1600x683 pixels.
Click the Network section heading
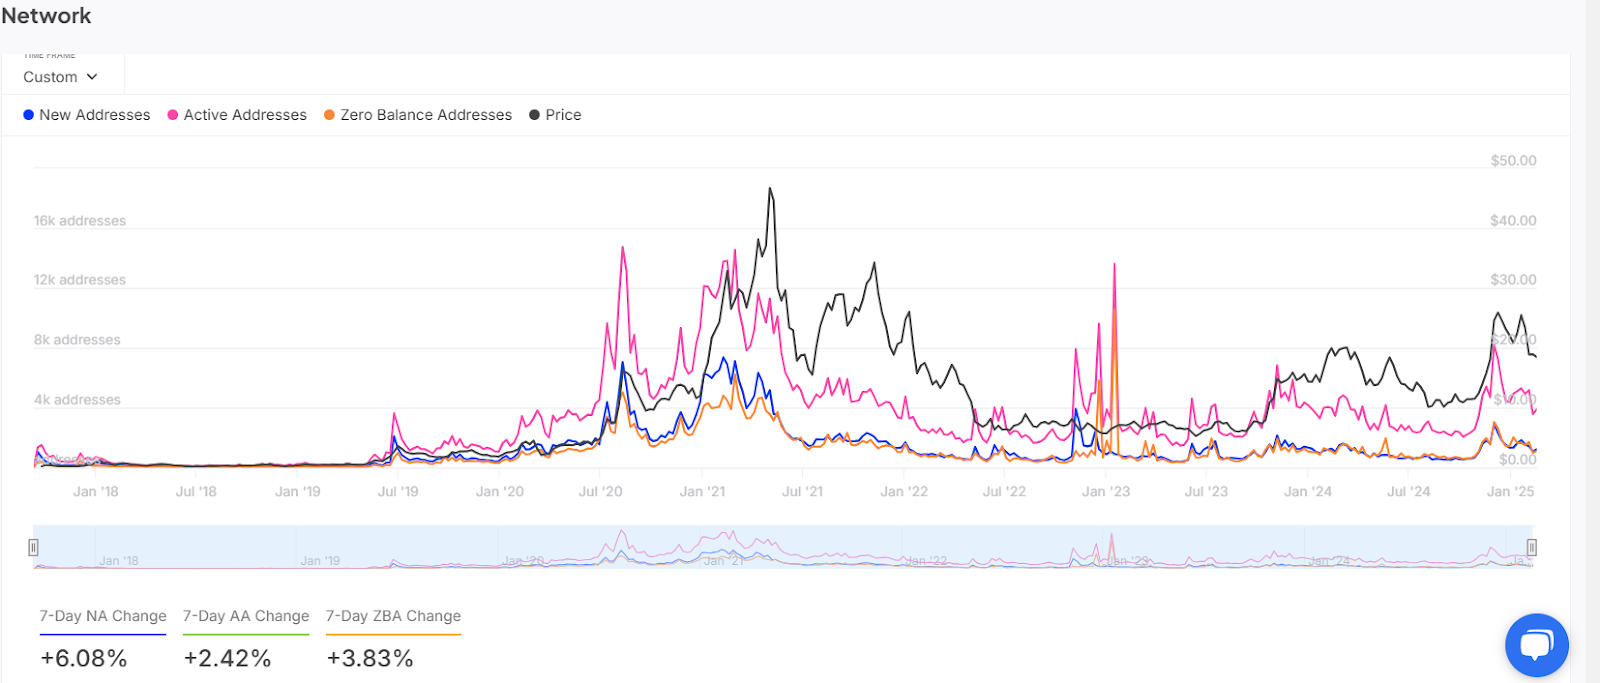click(x=46, y=15)
